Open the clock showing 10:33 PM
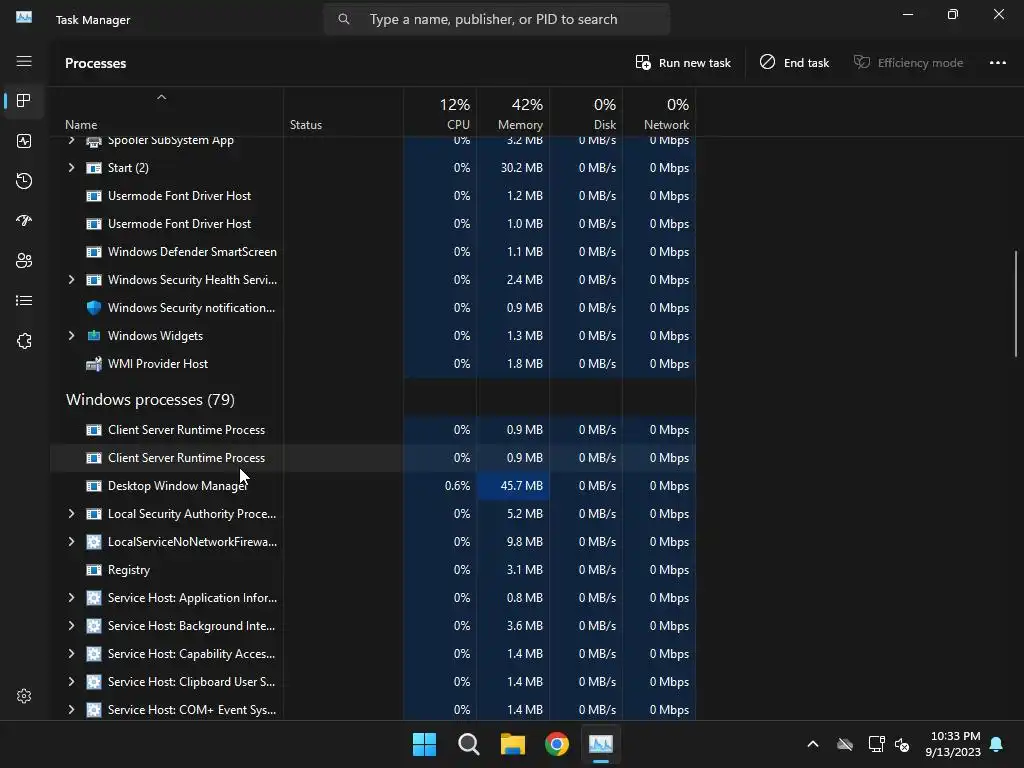This screenshot has width=1024, height=768. (x=953, y=744)
